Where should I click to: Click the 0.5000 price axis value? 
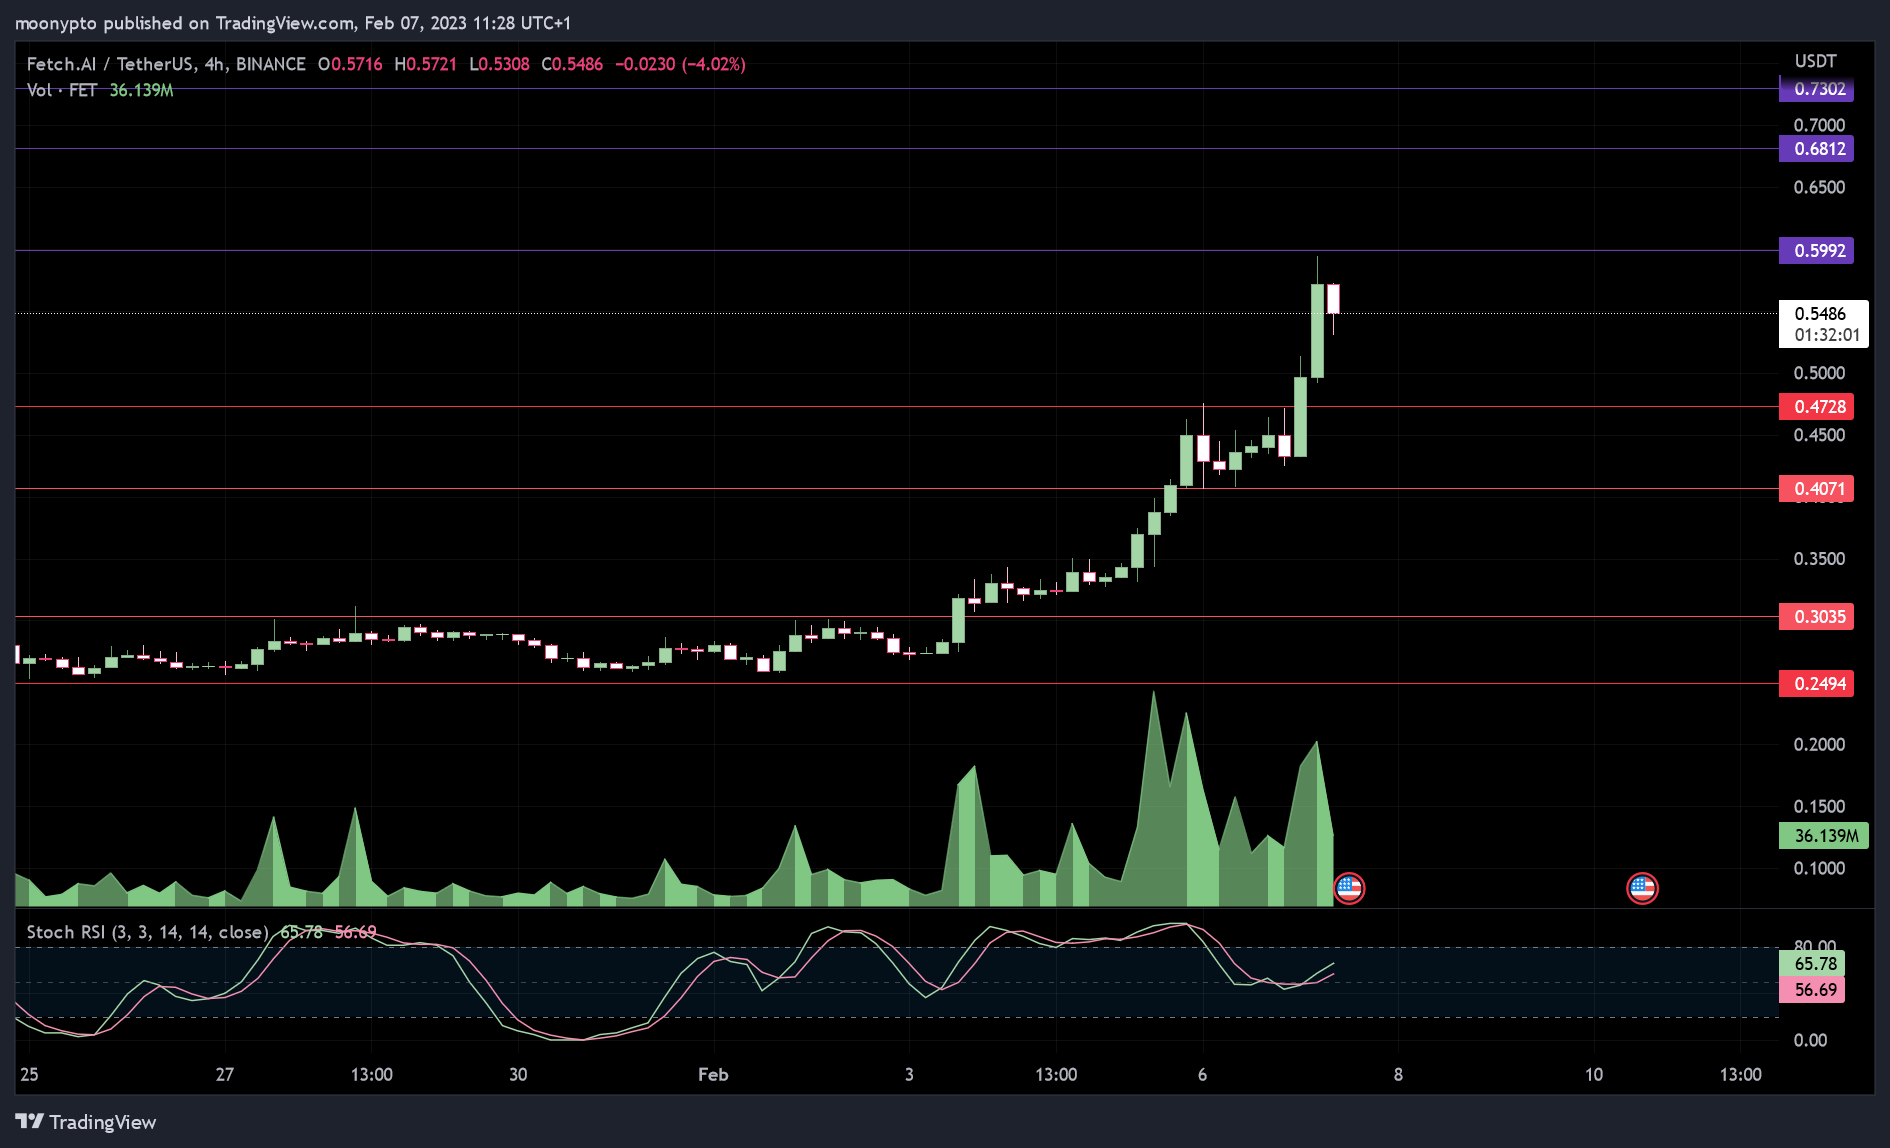coord(1819,373)
